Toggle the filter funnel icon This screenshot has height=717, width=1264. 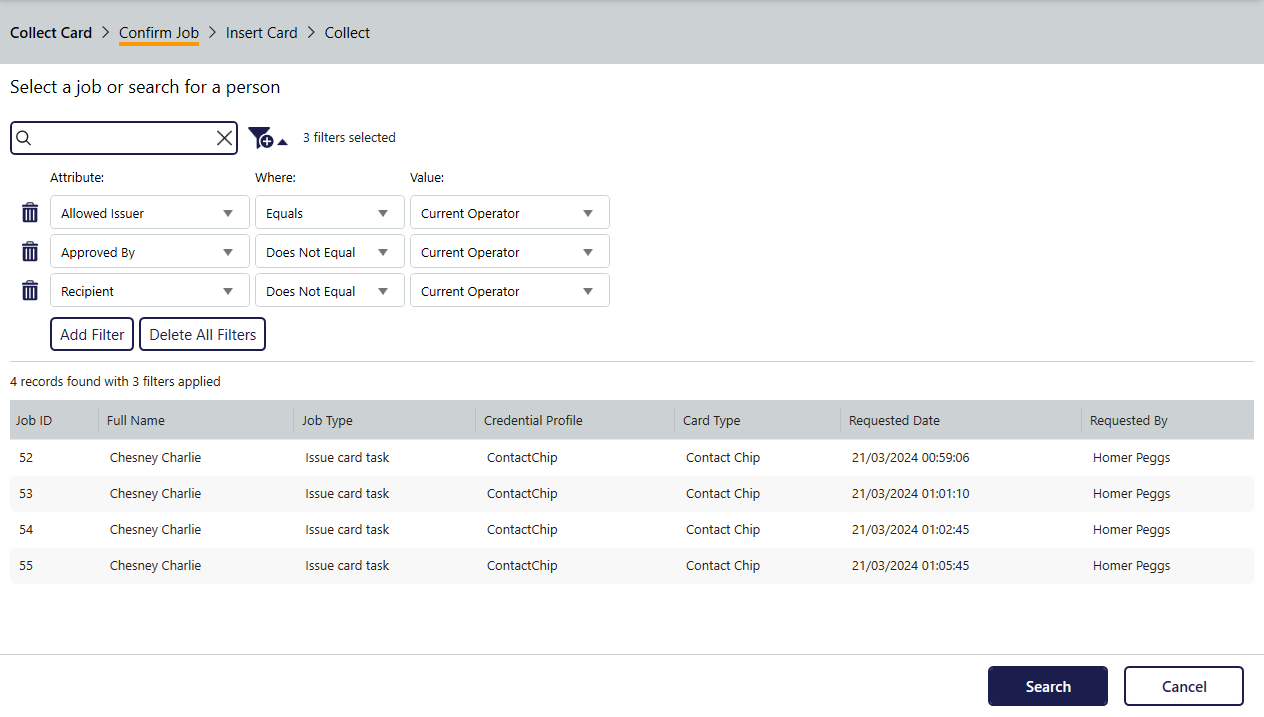coord(267,138)
